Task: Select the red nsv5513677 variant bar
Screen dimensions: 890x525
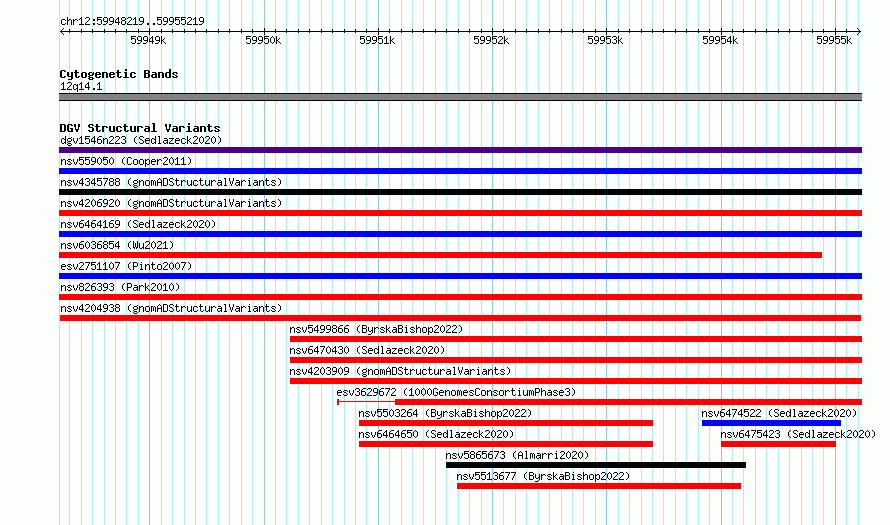Action: click(x=599, y=486)
